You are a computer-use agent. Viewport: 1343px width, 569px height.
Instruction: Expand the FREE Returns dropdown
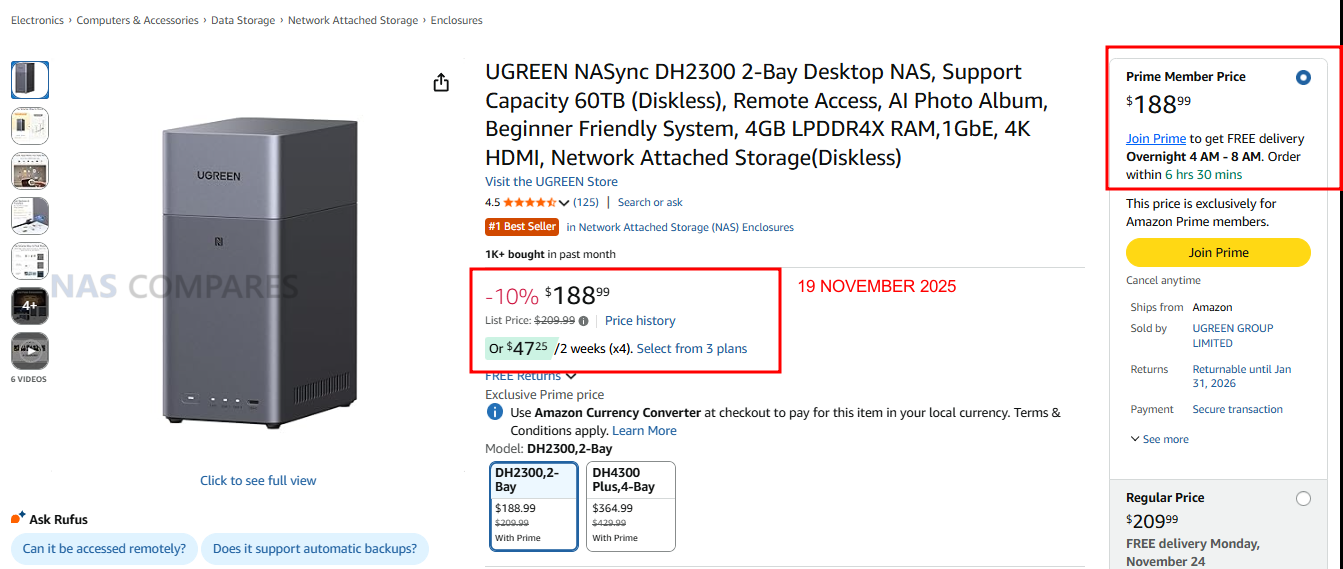(571, 376)
